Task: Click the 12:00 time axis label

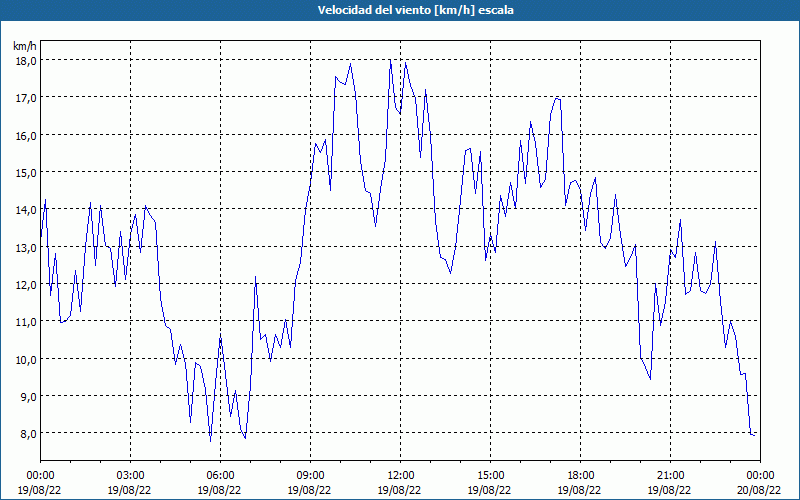Action: (401, 476)
